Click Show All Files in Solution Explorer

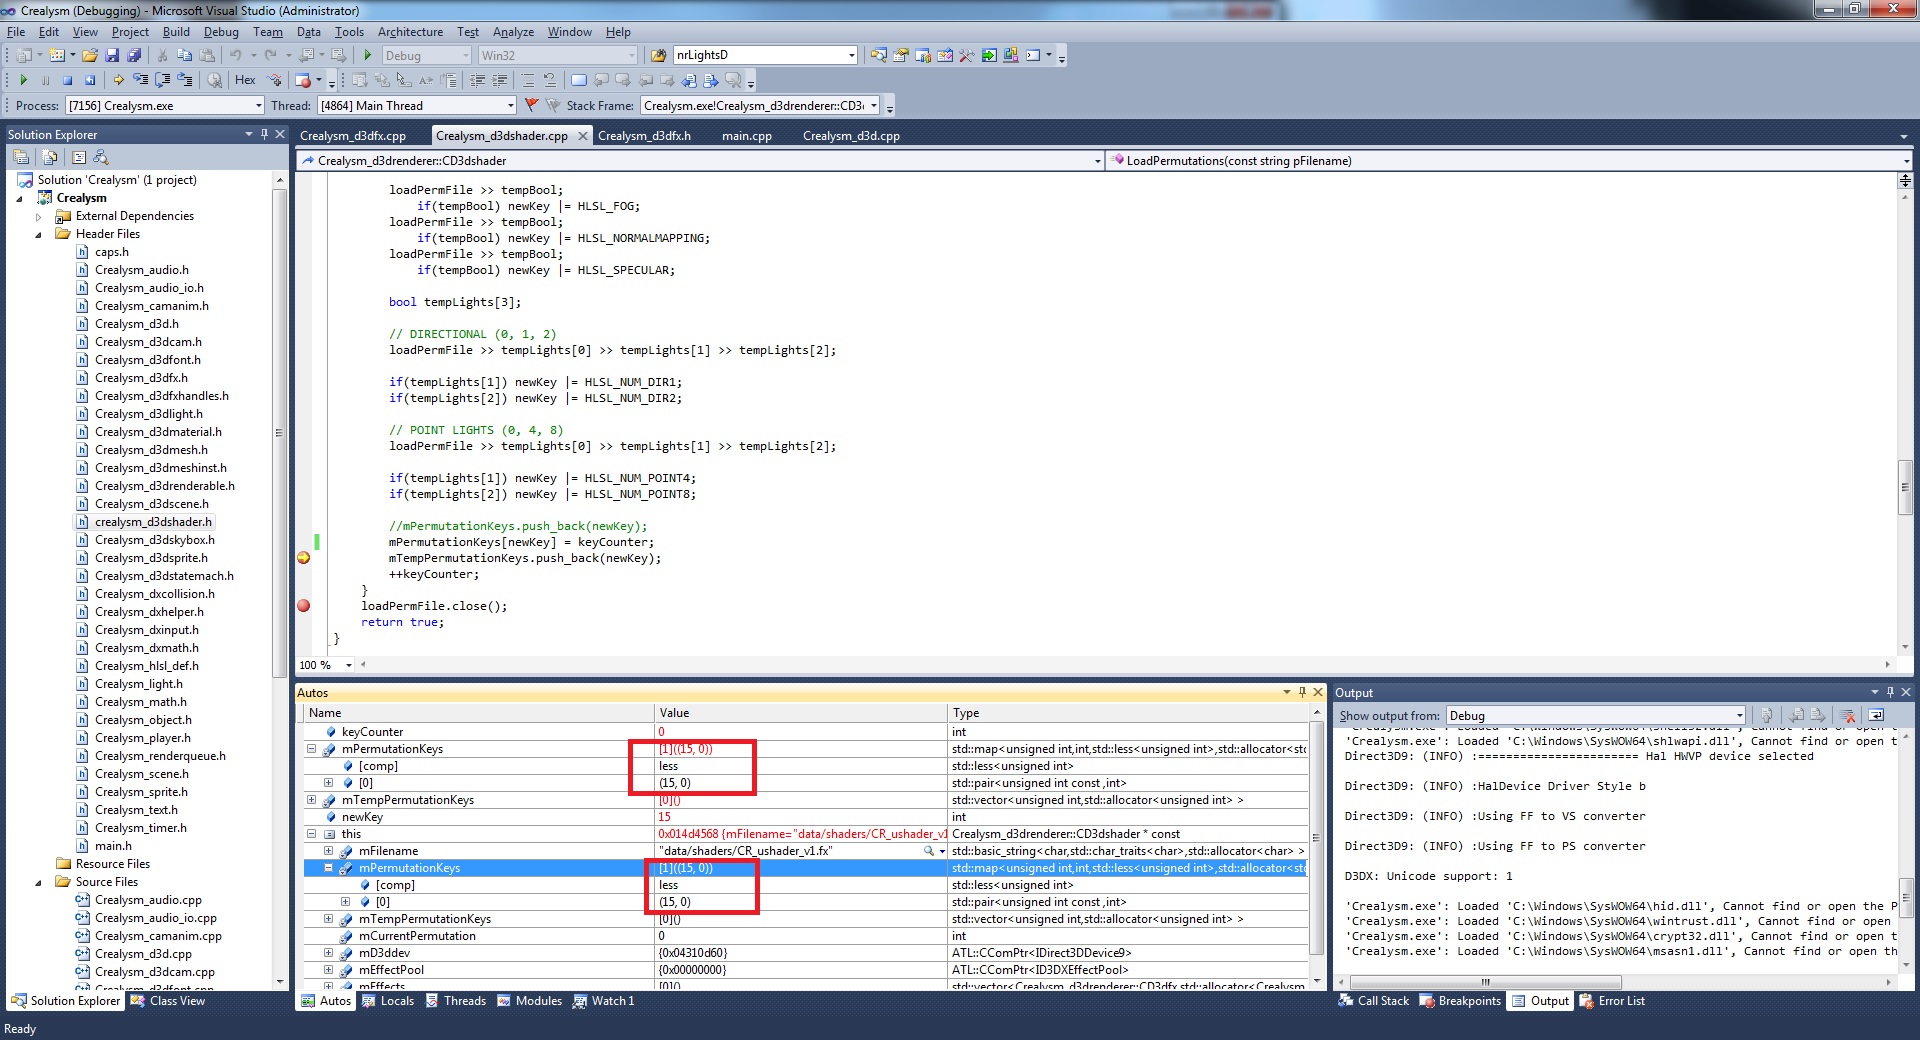pyautogui.click(x=49, y=157)
